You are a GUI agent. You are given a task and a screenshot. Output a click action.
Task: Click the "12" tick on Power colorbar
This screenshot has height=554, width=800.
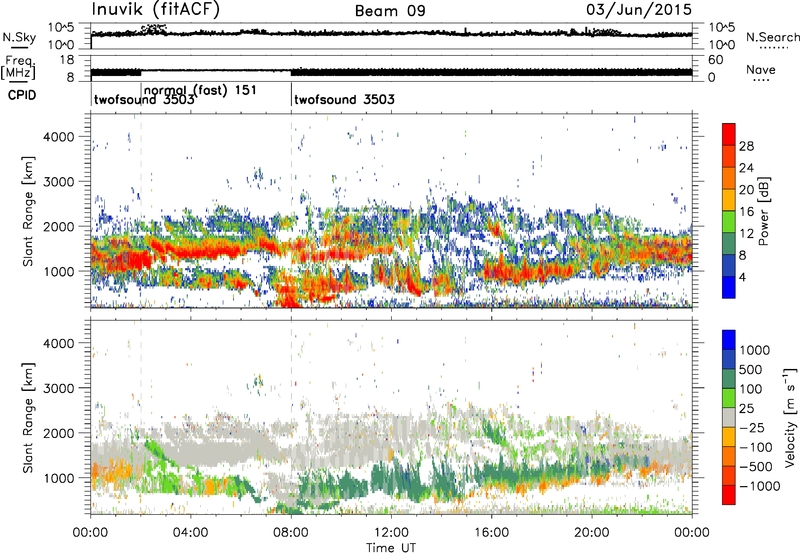[746, 234]
